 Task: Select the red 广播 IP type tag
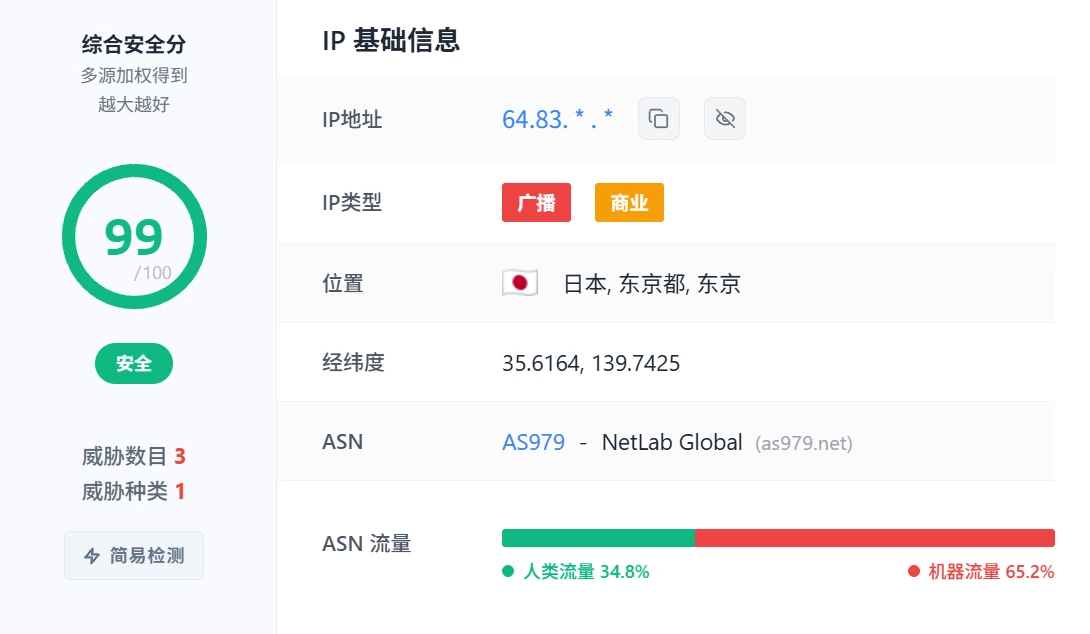536,202
